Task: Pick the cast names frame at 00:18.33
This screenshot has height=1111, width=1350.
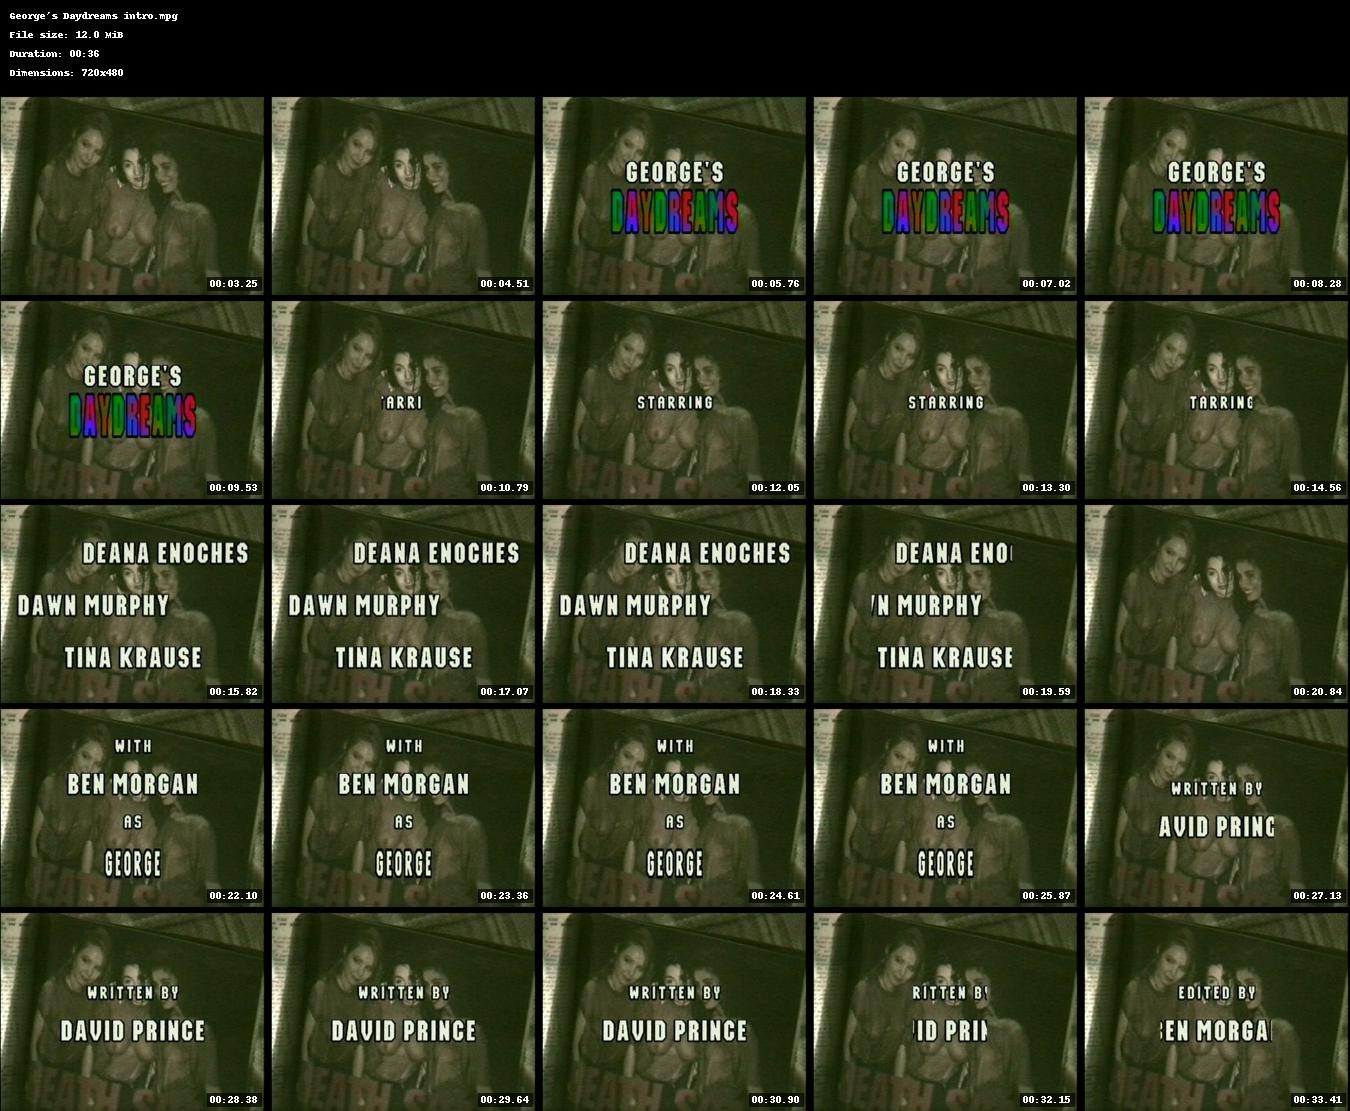Action: pos(674,604)
